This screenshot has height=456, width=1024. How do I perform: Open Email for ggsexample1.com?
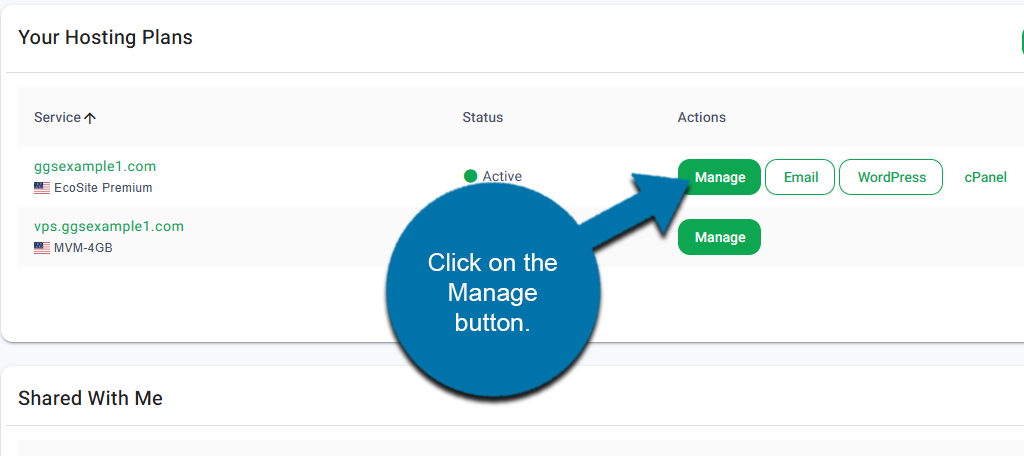pyautogui.click(x=800, y=177)
